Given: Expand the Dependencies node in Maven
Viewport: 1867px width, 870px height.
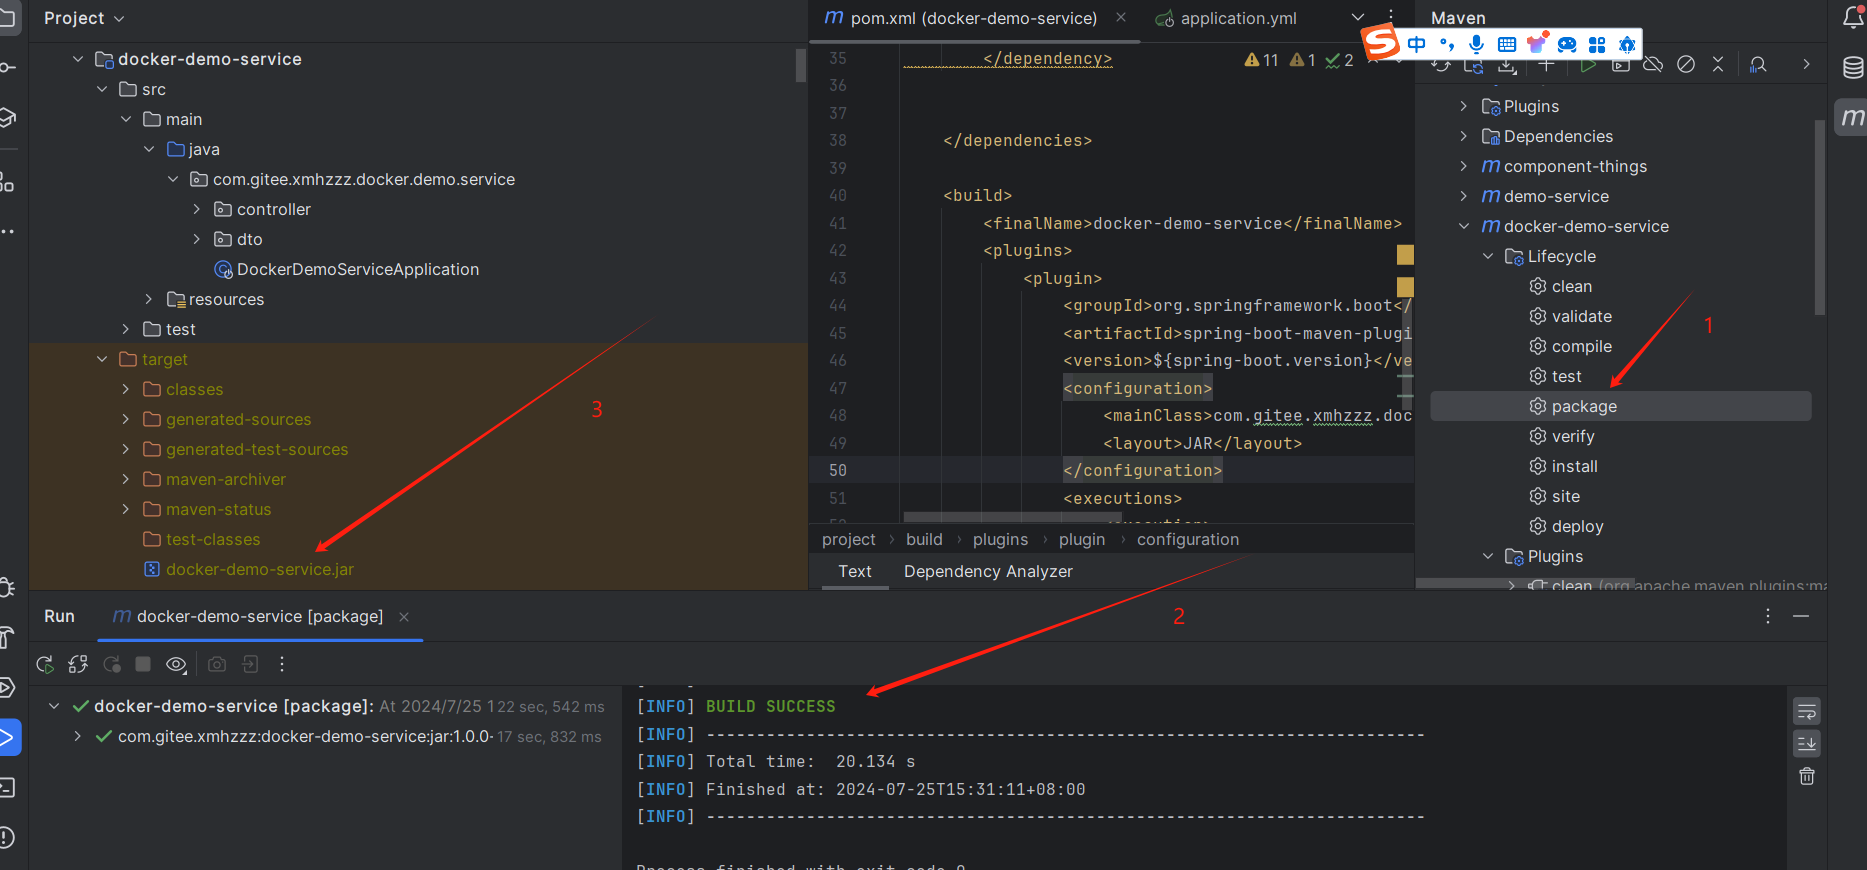Looking at the screenshot, I should pyautogui.click(x=1464, y=136).
